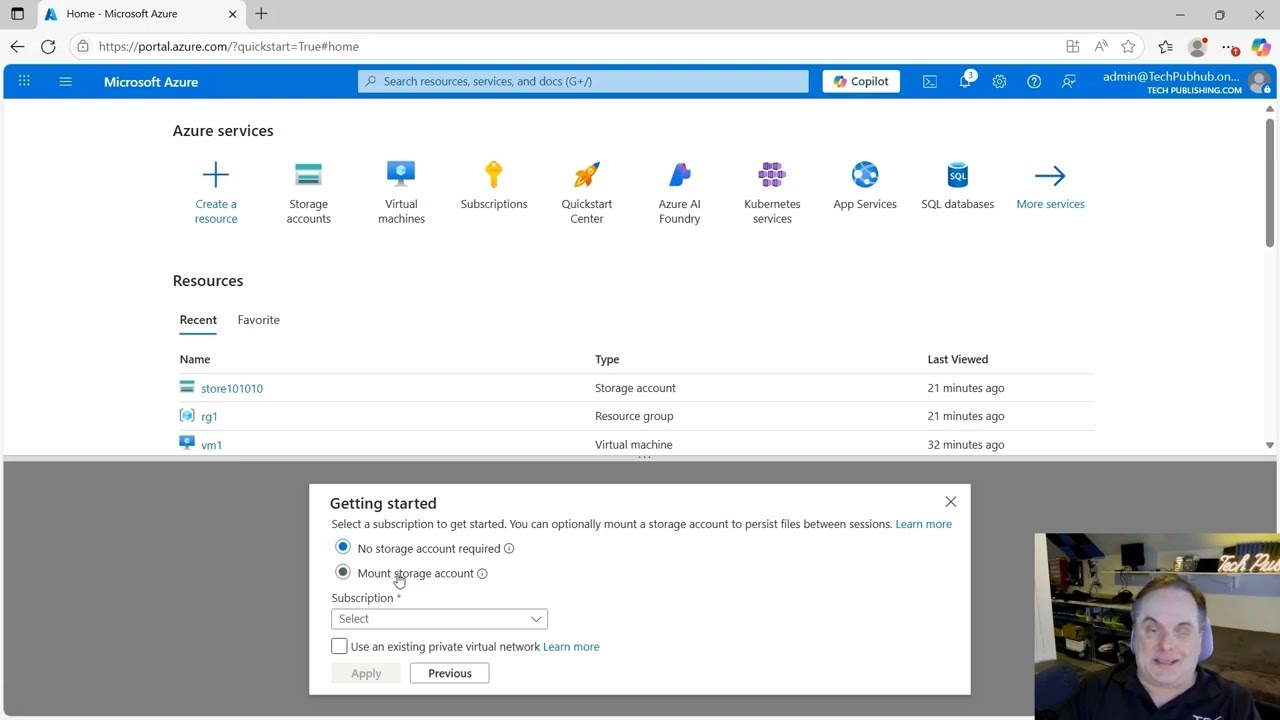Click the Type column header
Viewport: 1280px width, 720px height.
click(607, 359)
